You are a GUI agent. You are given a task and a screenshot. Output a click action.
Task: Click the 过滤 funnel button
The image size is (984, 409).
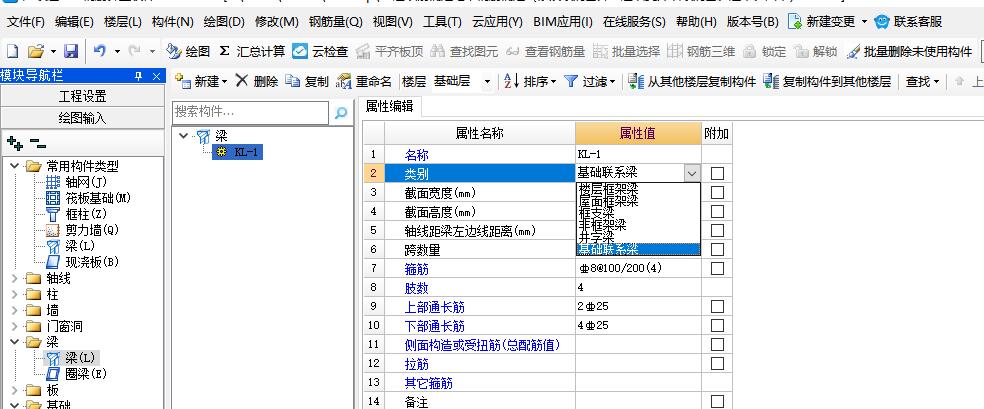pyautogui.click(x=589, y=81)
